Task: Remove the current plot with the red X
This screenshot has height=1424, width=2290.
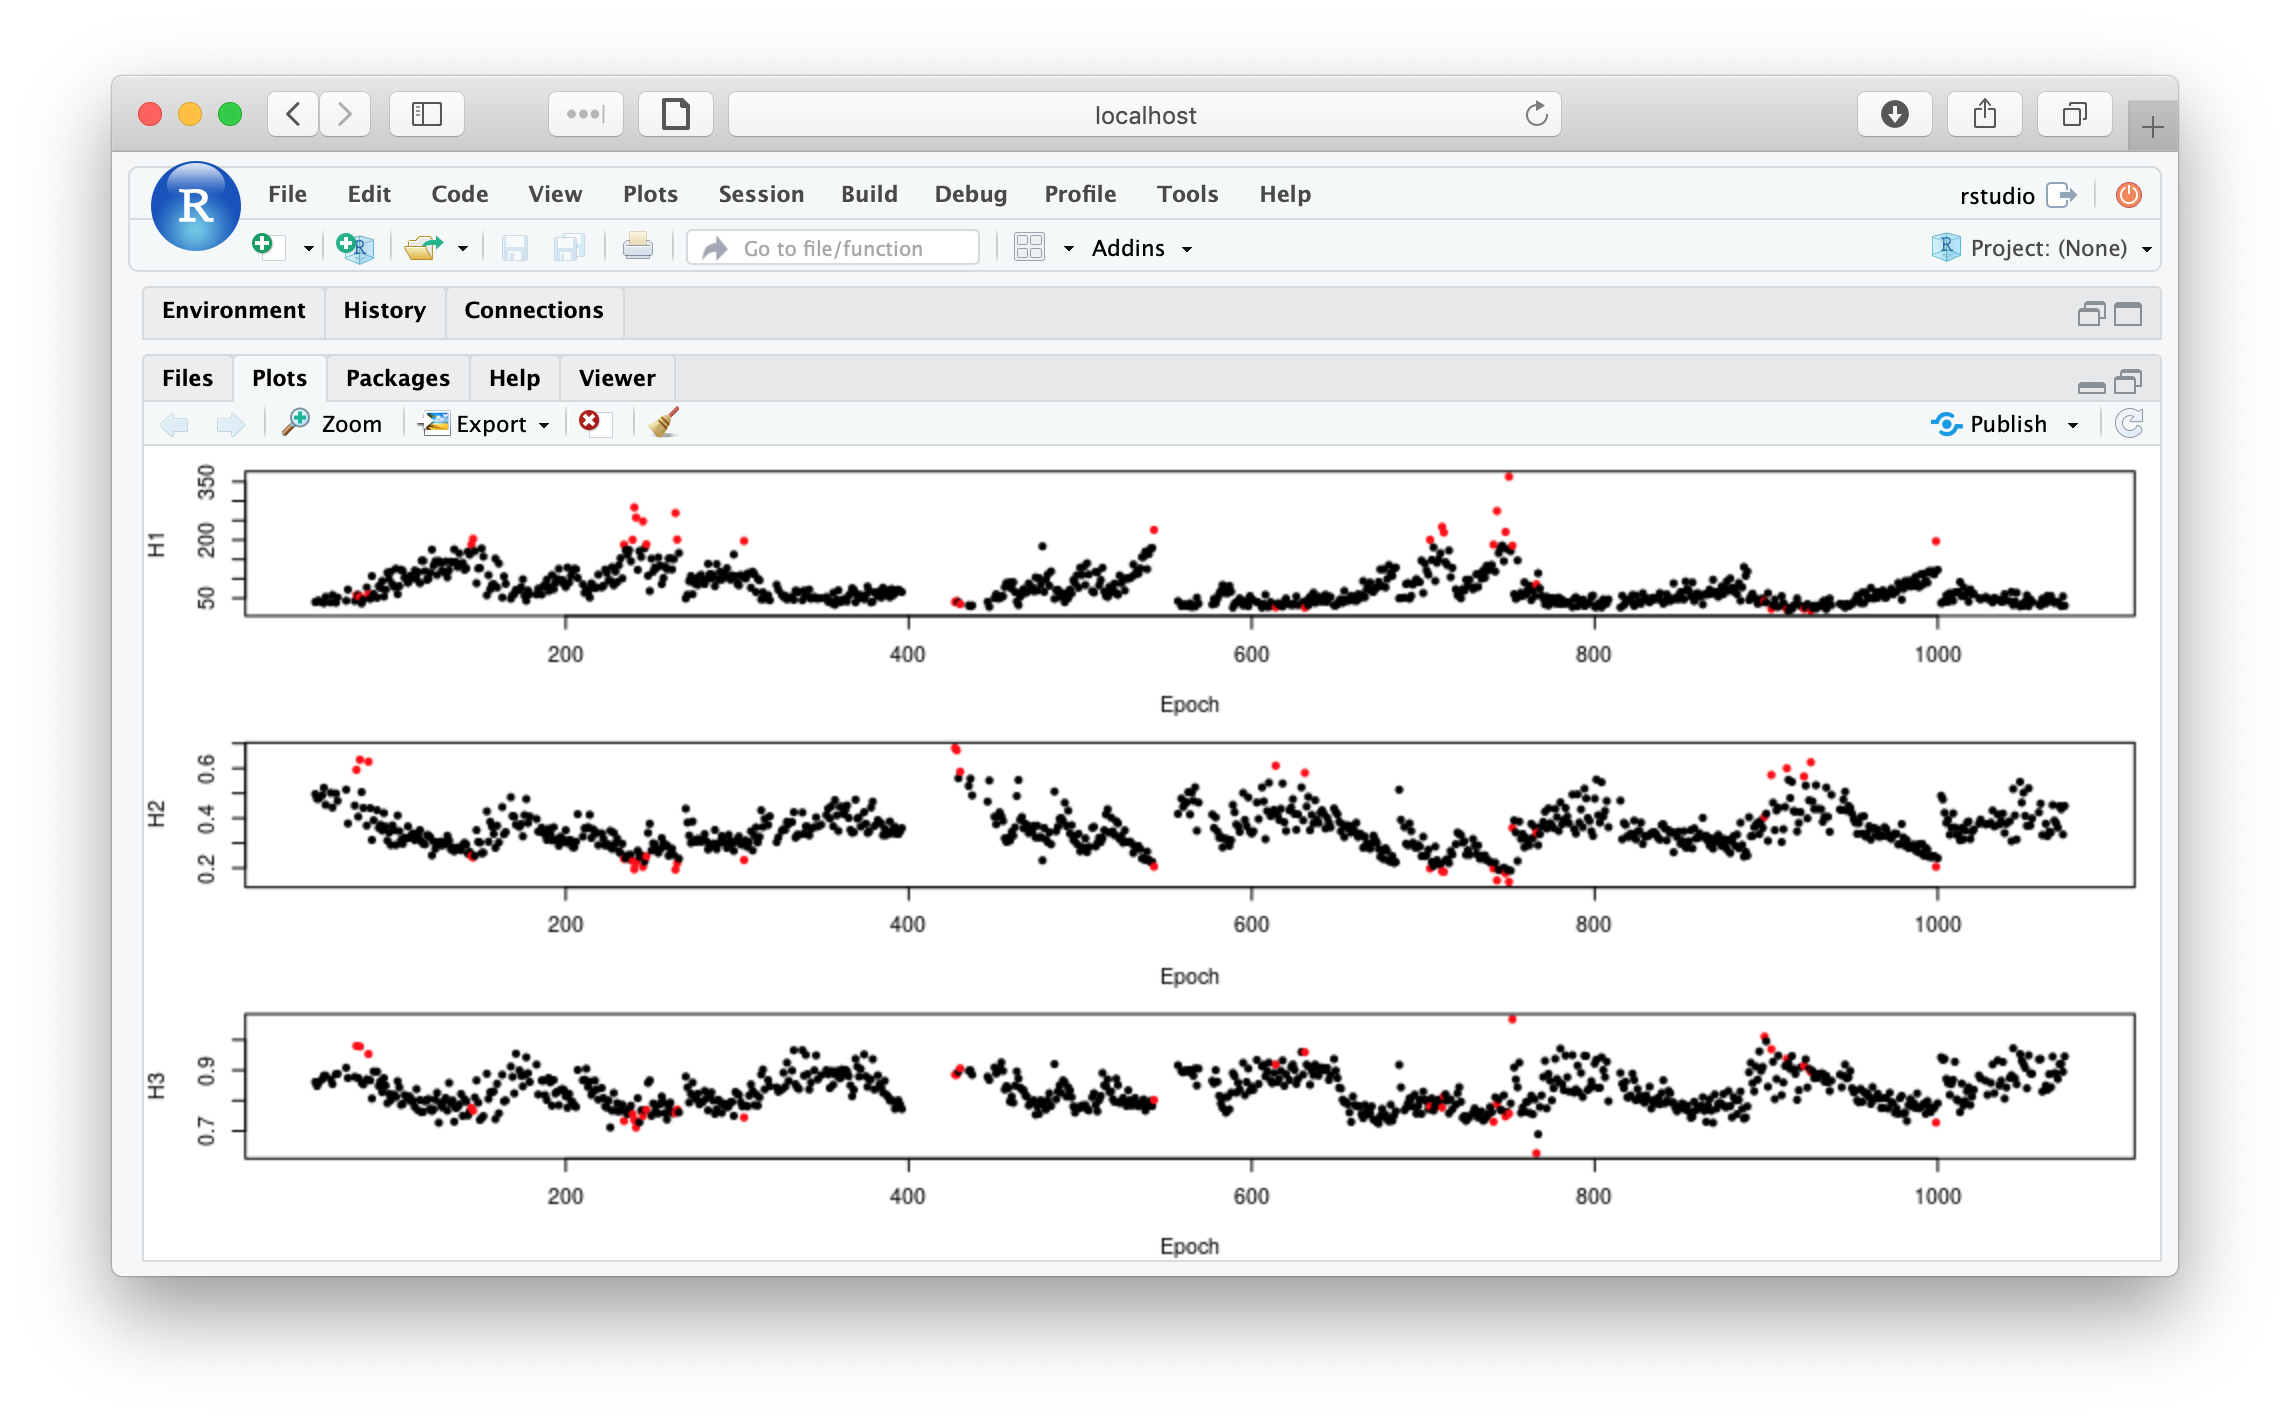Action: pos(591,423)
